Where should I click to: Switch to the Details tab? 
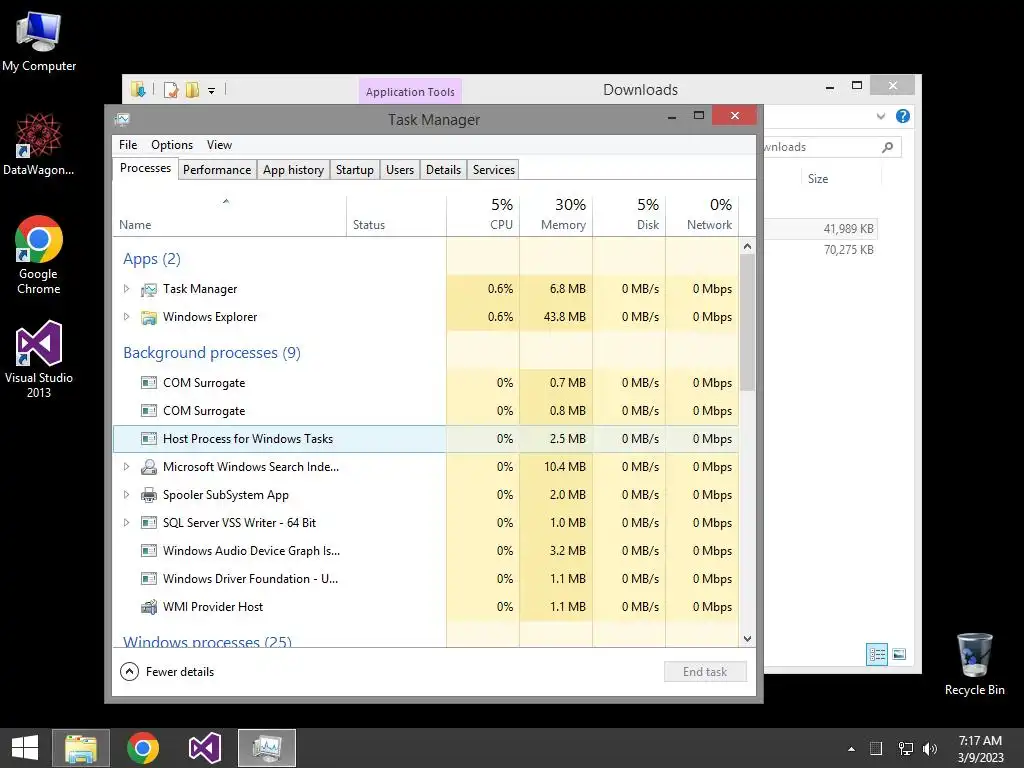point(443,170)
